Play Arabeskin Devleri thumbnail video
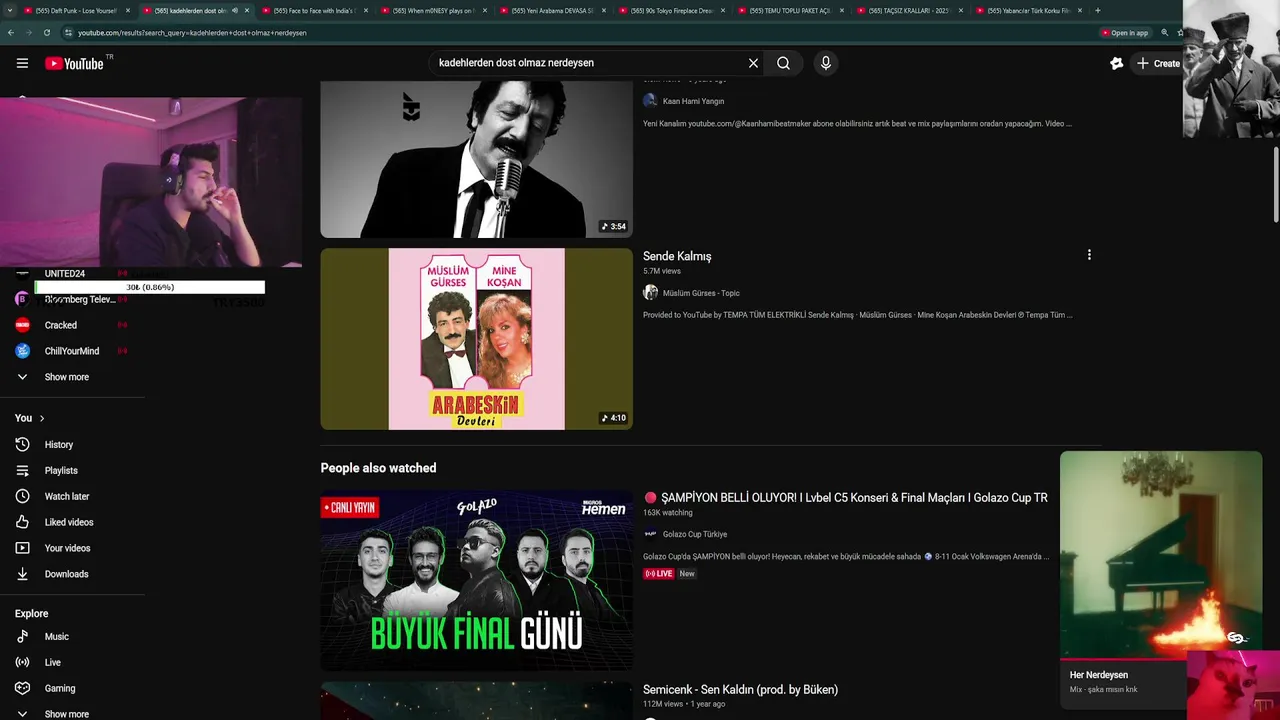The width and height of the screenshot is (1280, 720). (476, 339)
